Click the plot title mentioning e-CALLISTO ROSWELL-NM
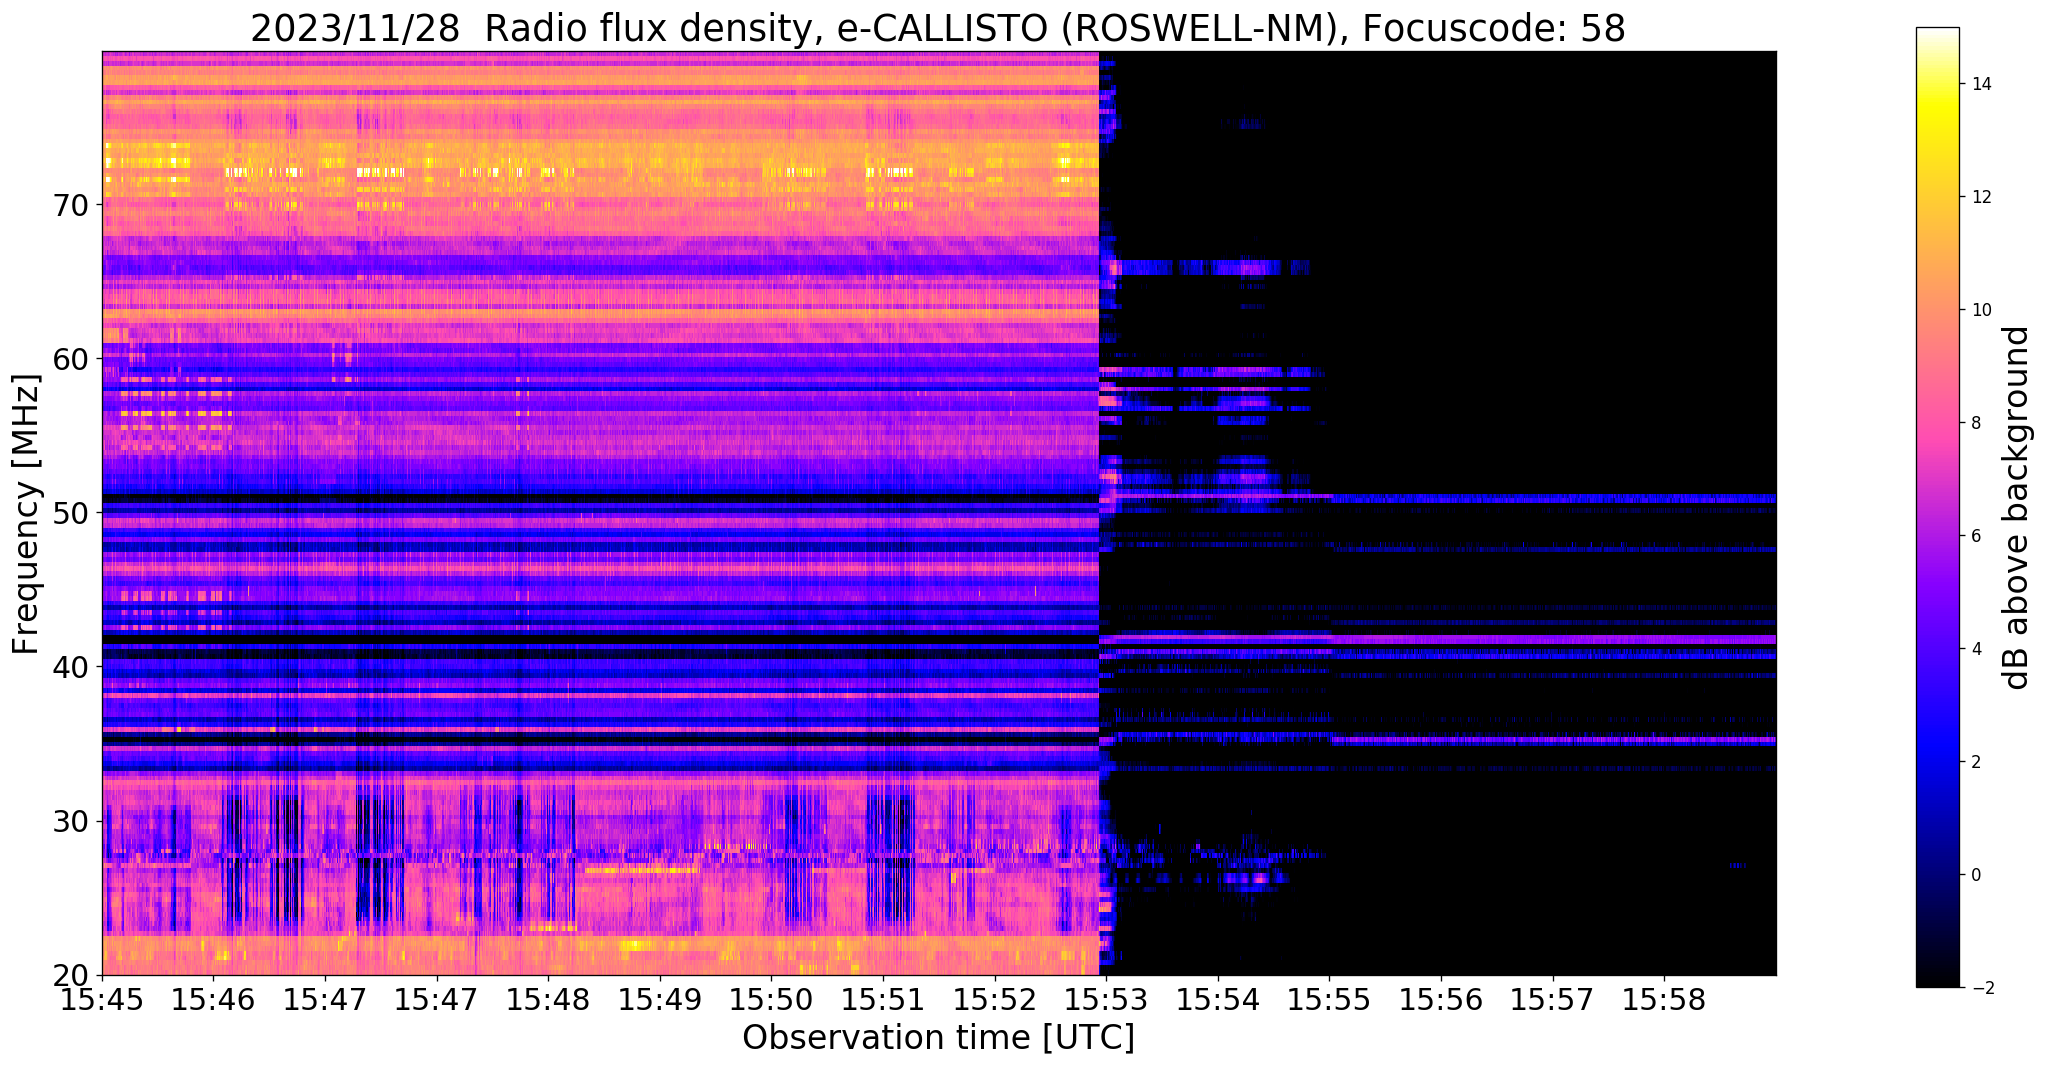This screenshot has height=1067, width=2047. pos(938,28)
